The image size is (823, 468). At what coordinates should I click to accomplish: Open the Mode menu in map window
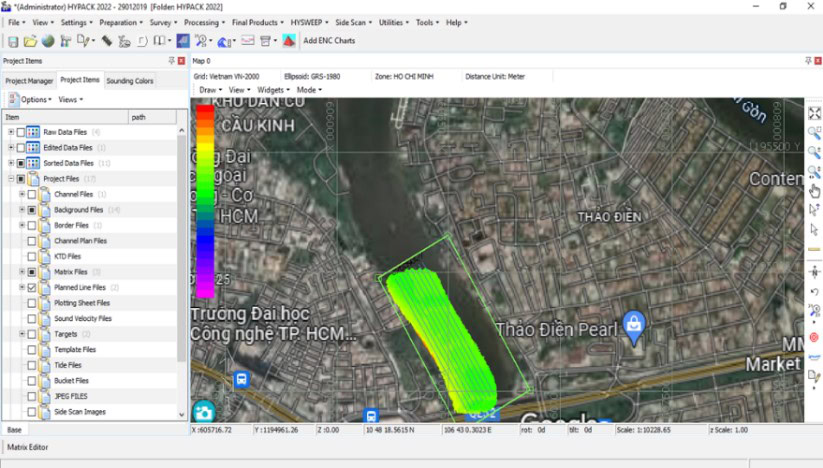pyautogui.click(x=309, y=90)
